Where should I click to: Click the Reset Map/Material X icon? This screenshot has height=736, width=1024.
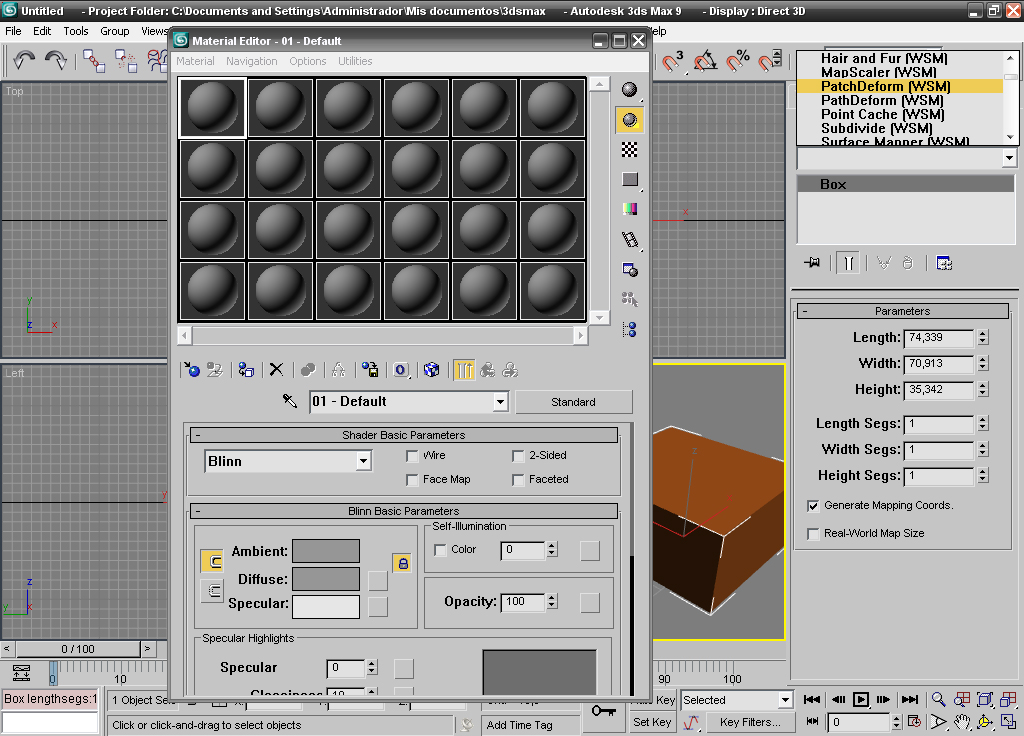[x=276, y=370]
